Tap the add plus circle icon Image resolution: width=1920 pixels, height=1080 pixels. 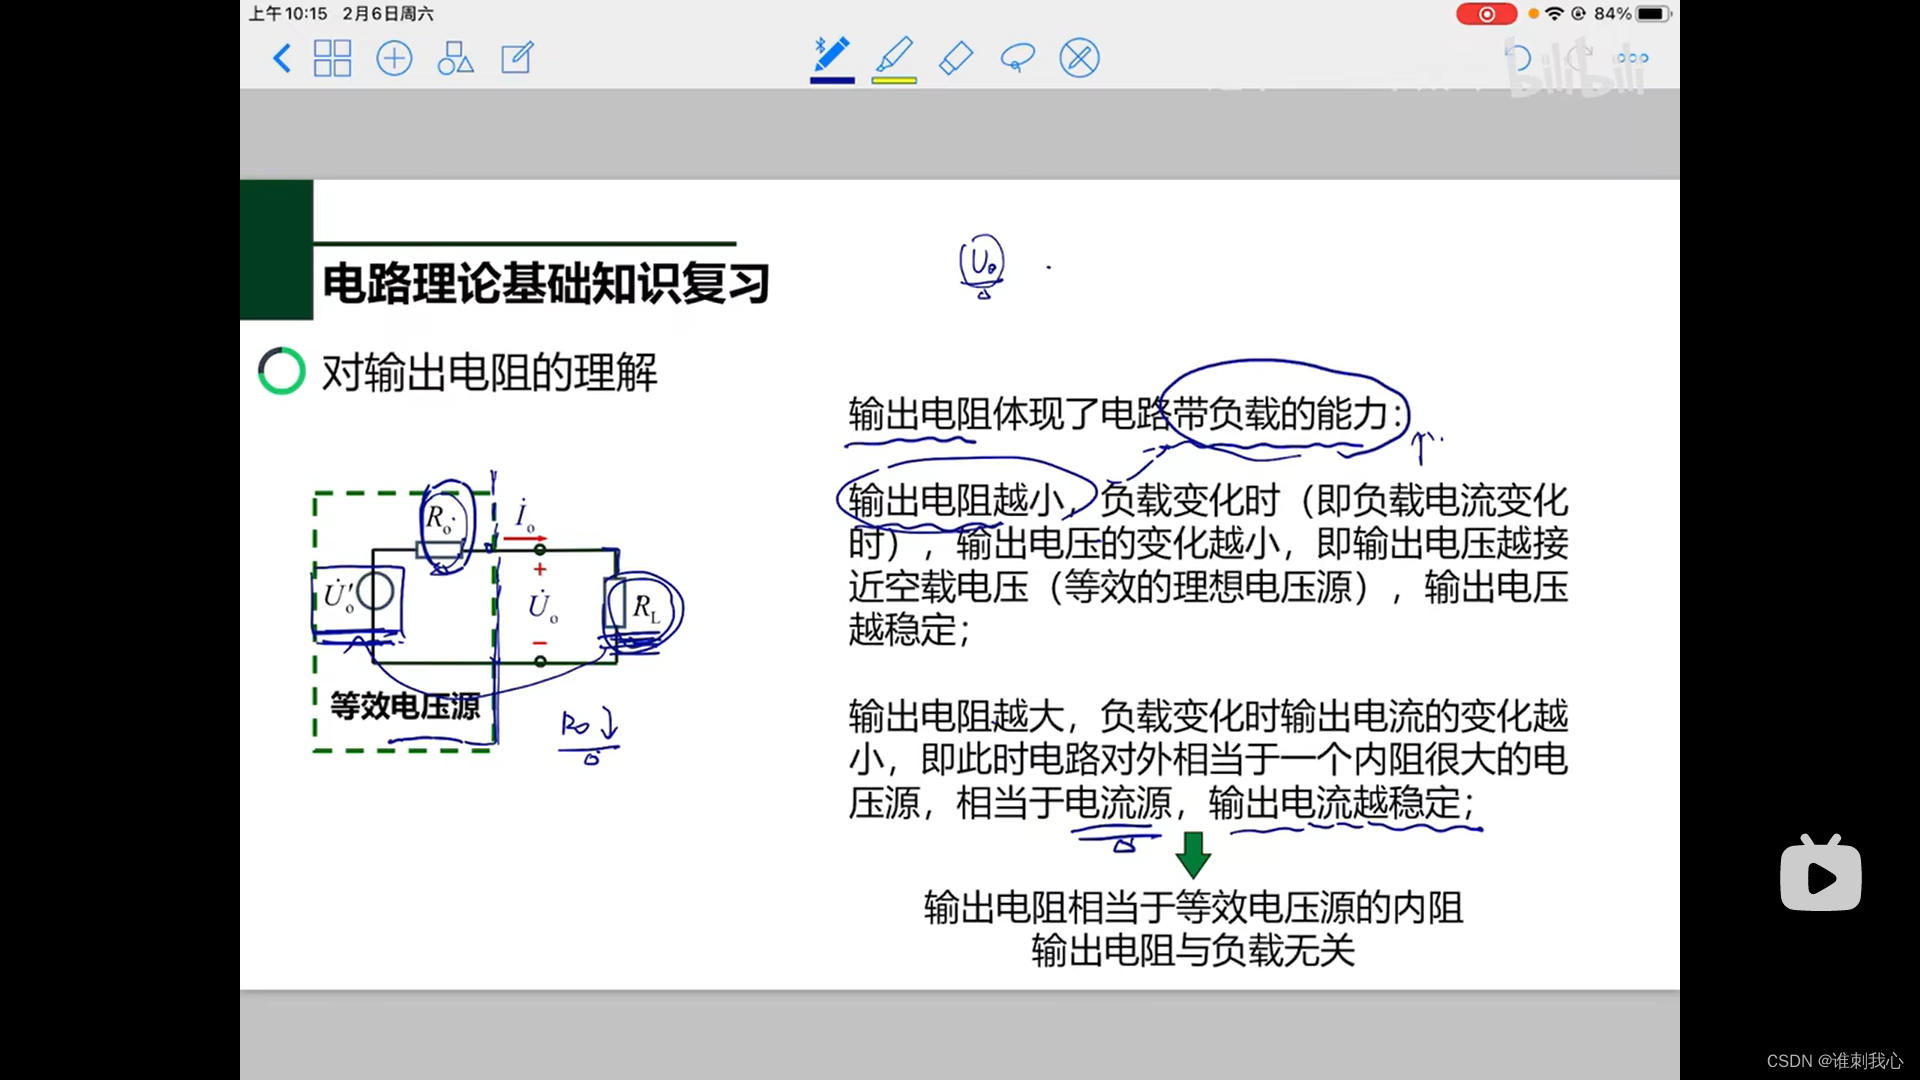click(394, 58)
